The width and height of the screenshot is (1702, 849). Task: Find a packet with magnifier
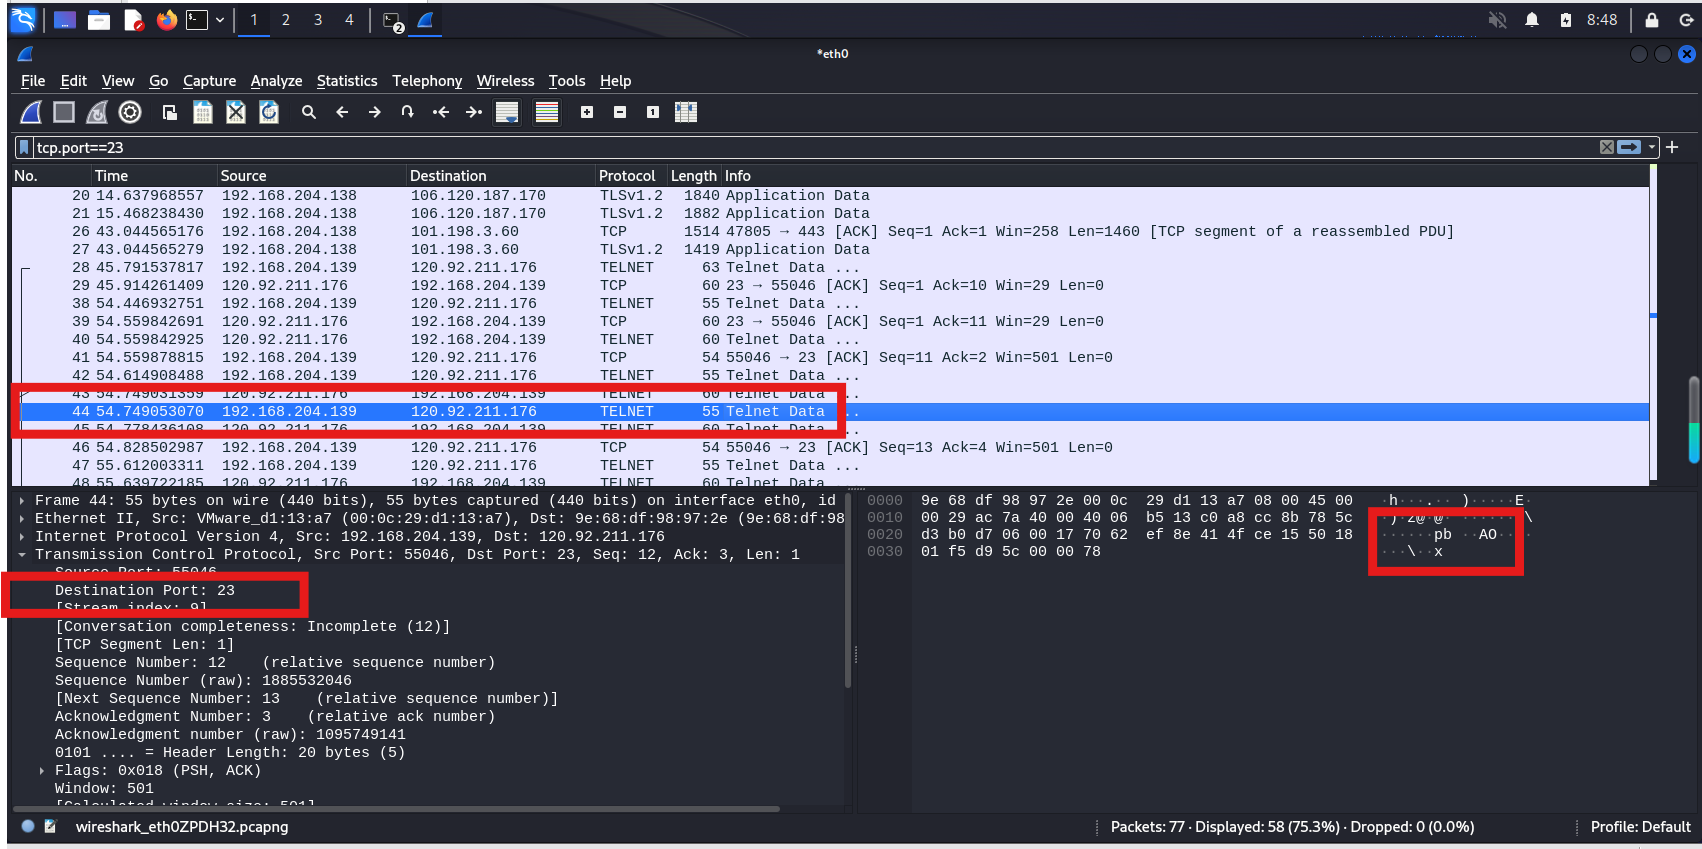point(309,112)
